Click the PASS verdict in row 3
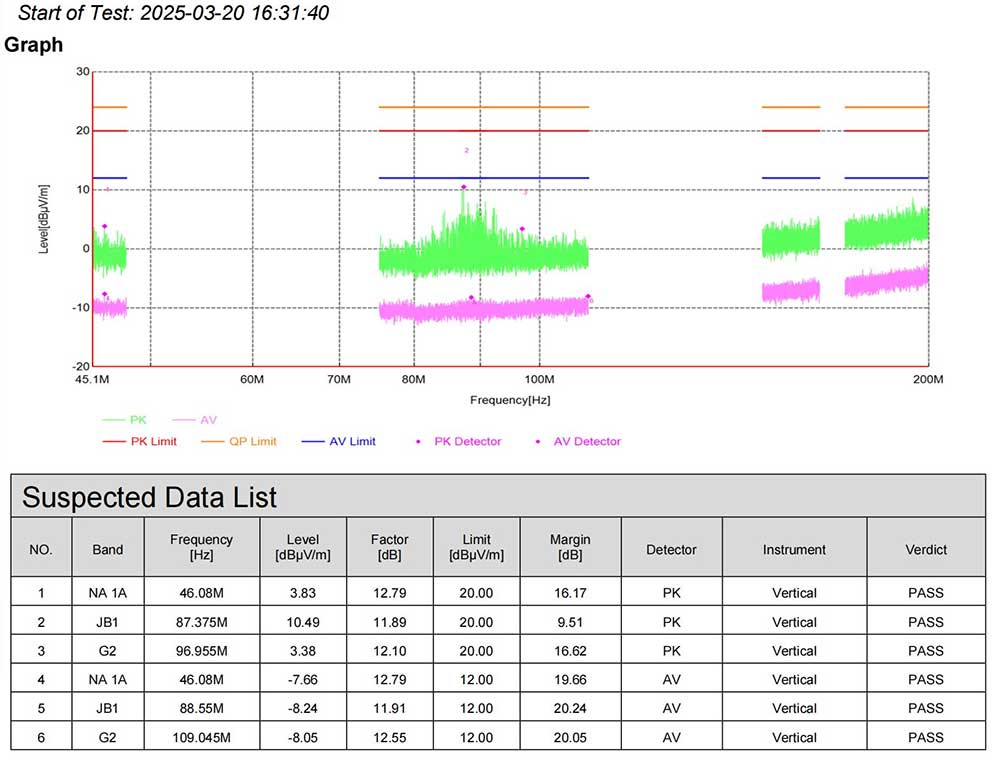Image resolution: width=1000 pixels, height=760 pixels. [924, 651]
